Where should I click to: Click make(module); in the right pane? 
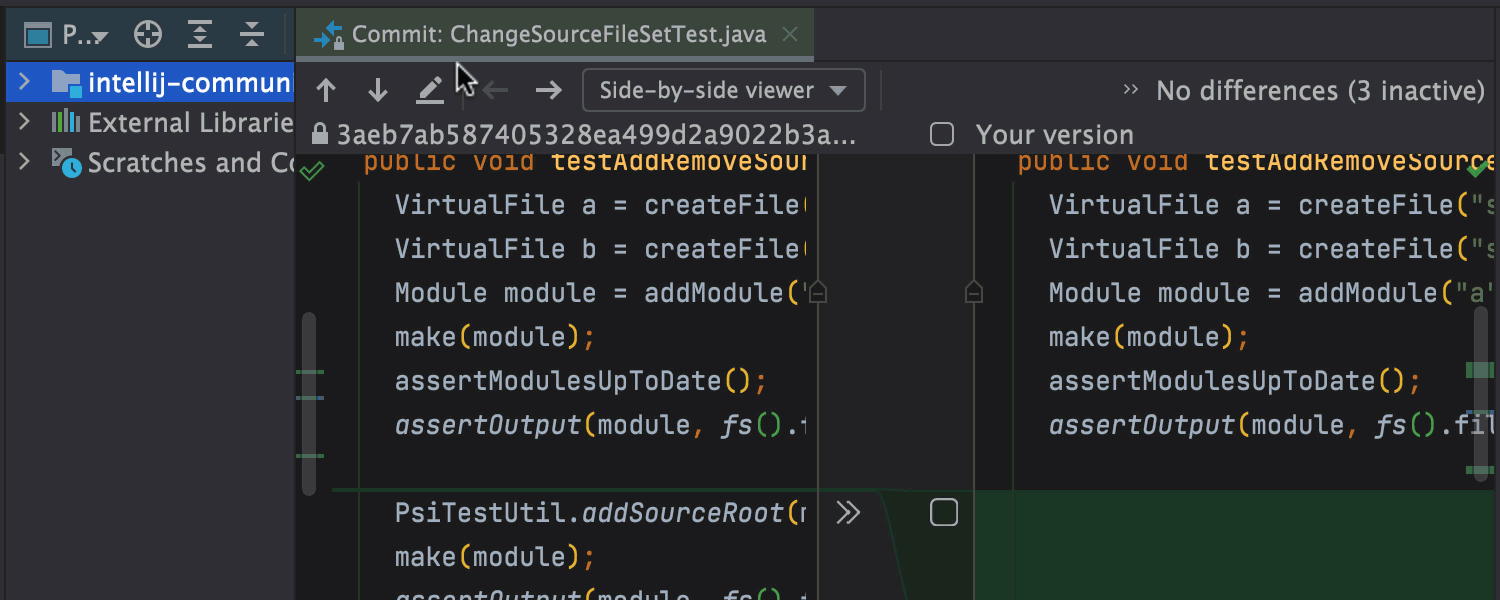click(x=1149, y=337)
